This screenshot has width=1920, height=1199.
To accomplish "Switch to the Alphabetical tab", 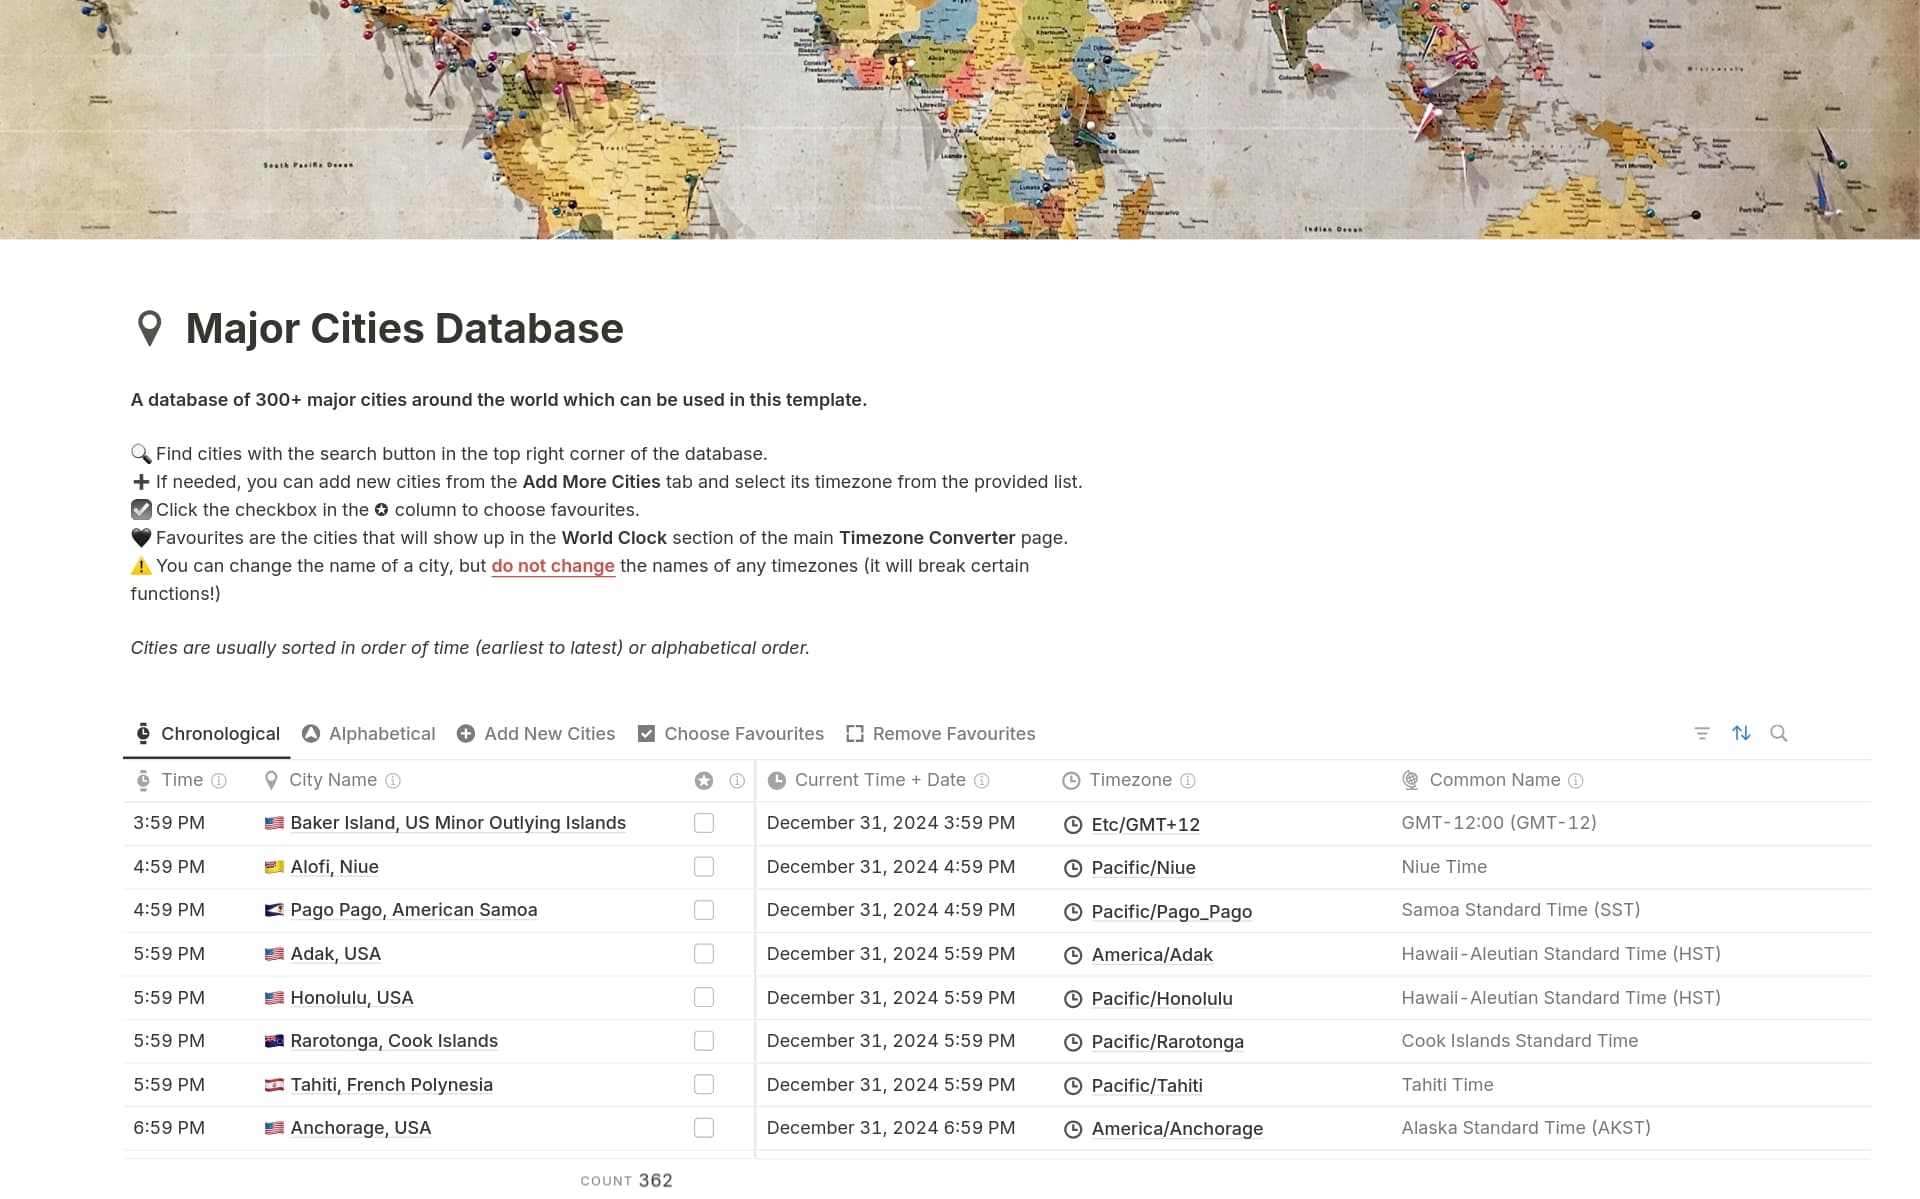I will point(369,734).
